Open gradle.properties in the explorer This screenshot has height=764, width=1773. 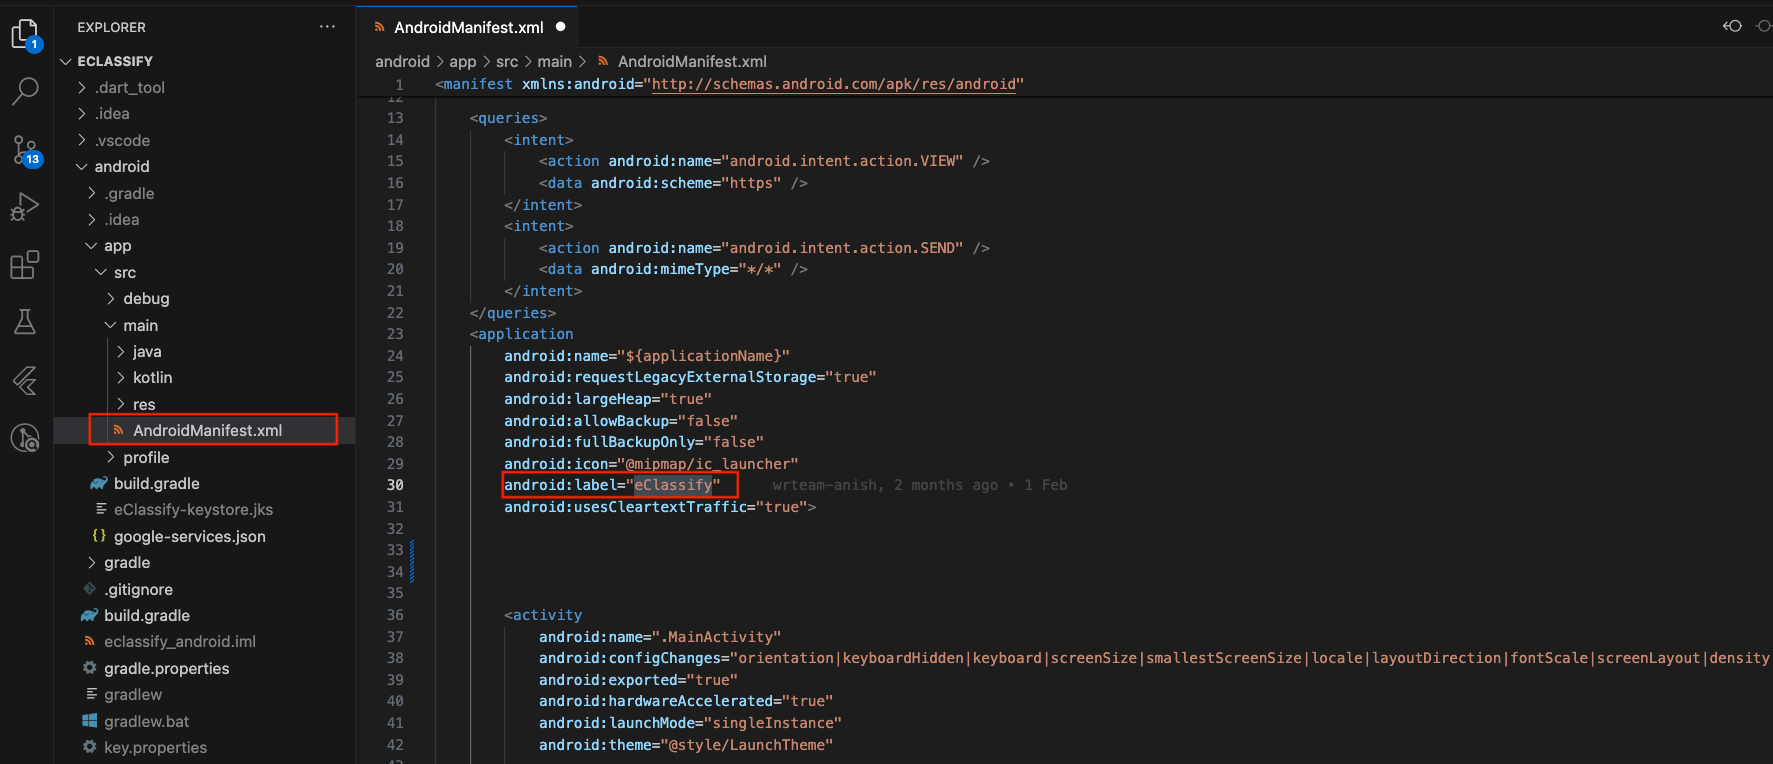point(166,669)
